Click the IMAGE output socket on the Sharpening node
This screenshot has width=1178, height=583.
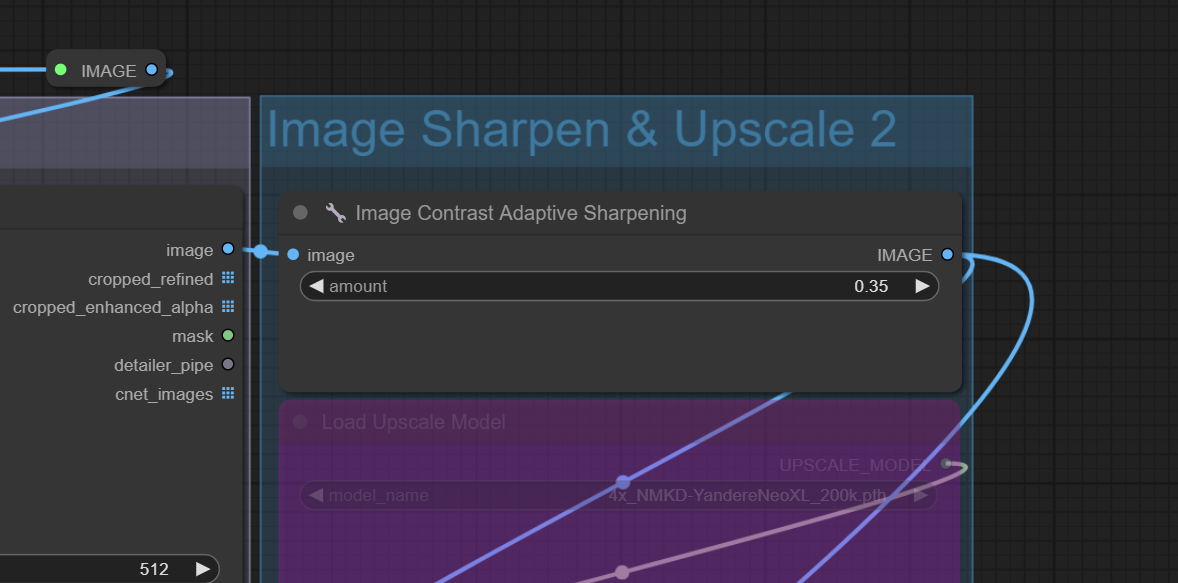(x=947, y=255)
